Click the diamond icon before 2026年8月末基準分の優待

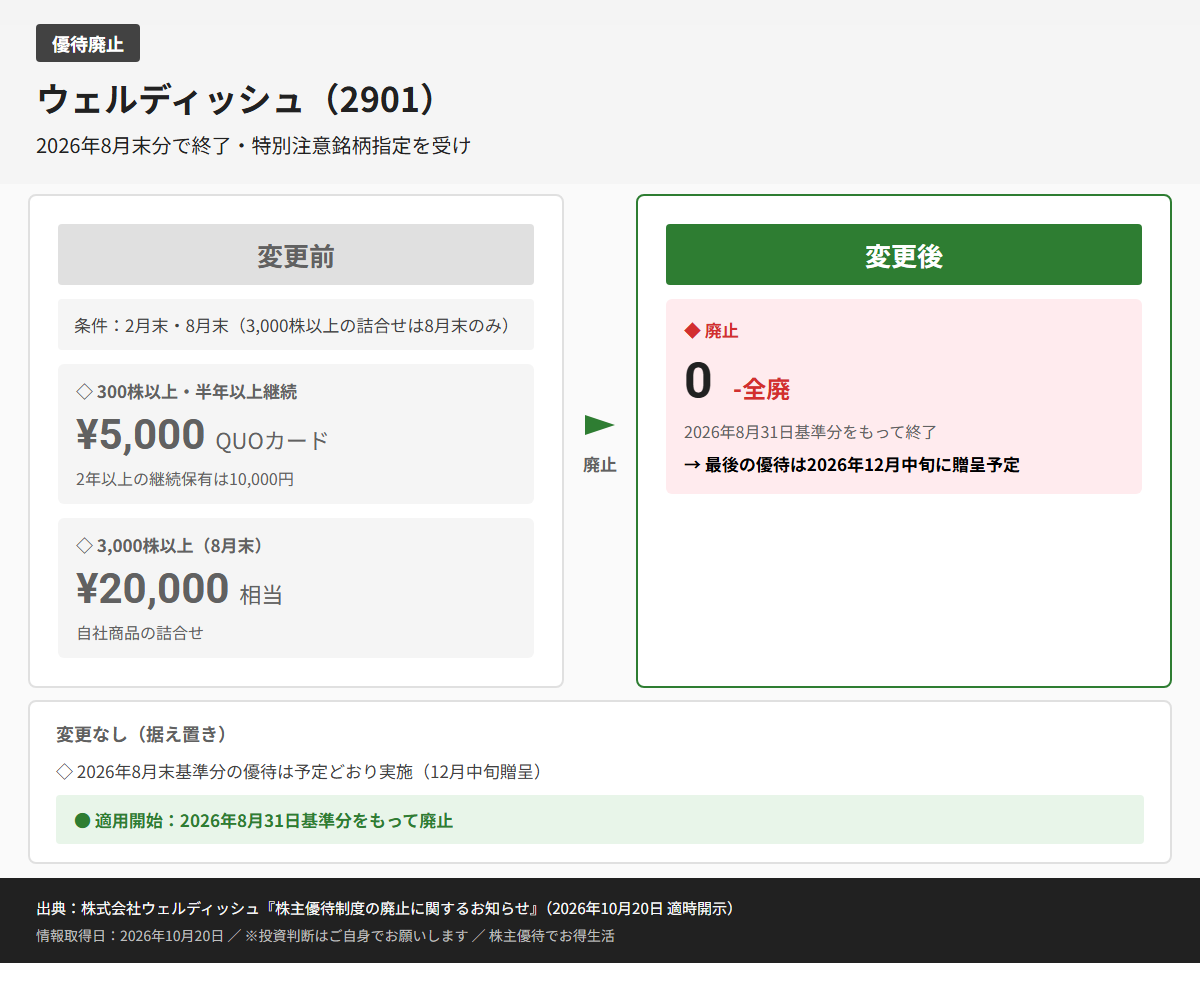coord(64,772)
